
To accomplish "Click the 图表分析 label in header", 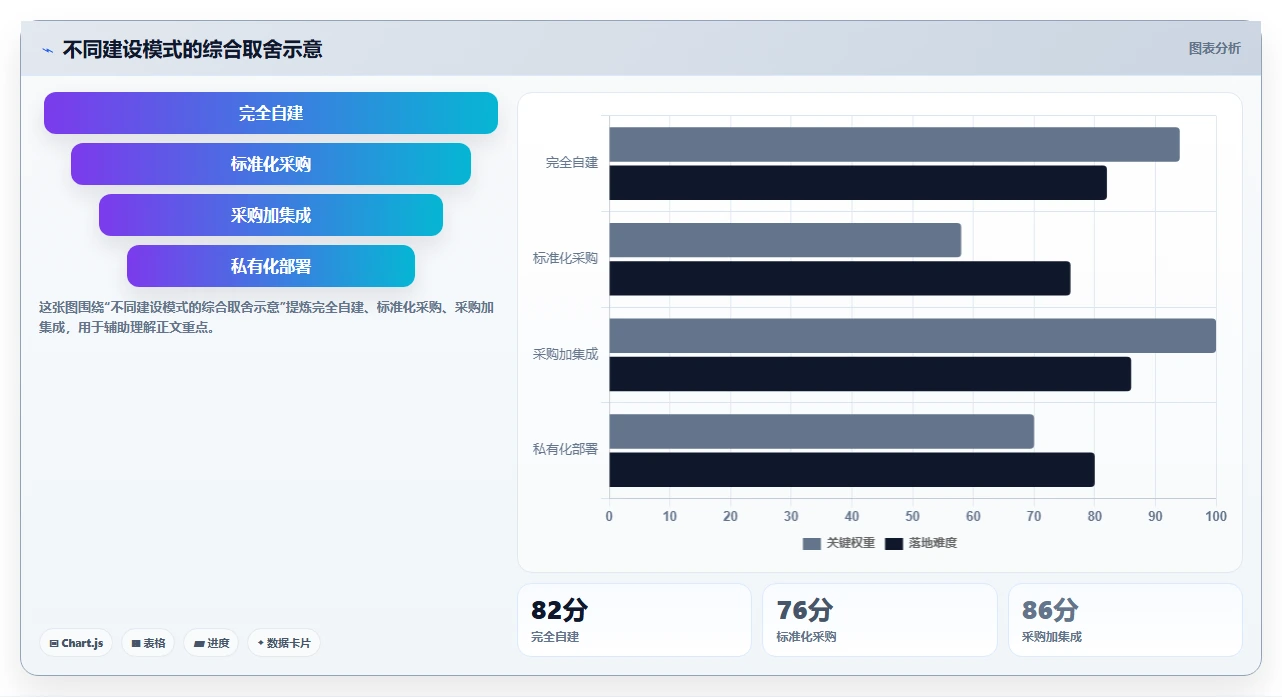I will click(1214, 49).
